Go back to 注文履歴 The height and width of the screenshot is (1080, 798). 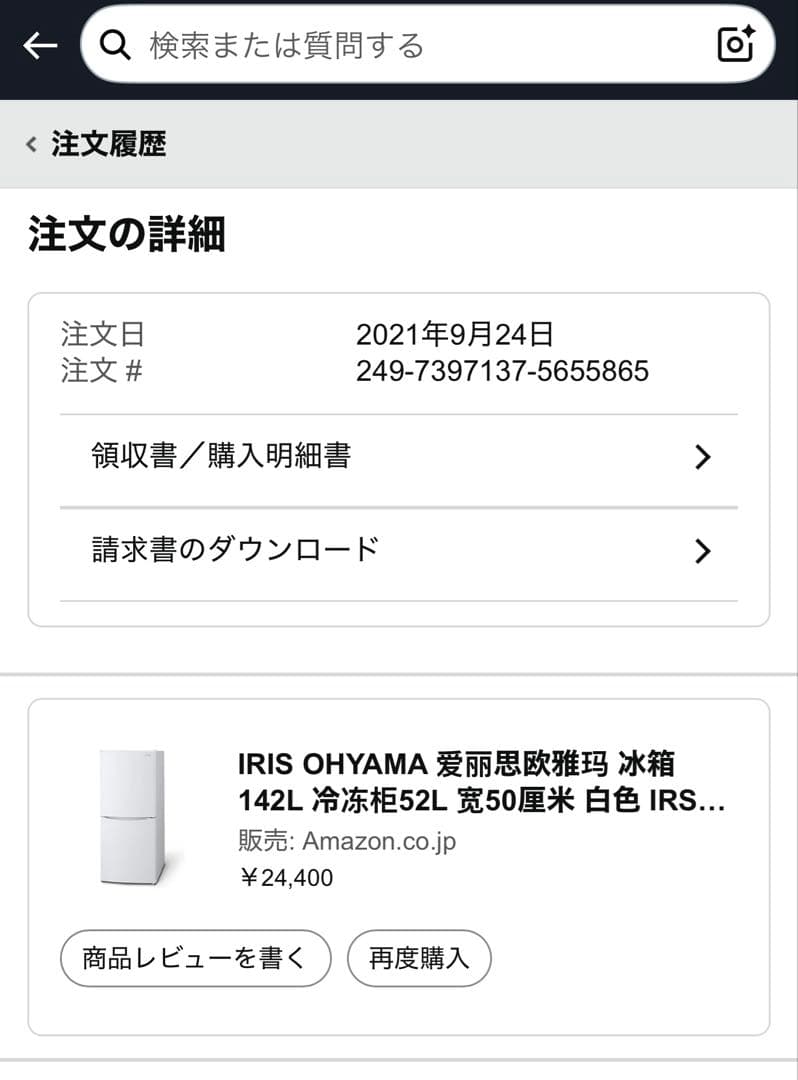108,145
